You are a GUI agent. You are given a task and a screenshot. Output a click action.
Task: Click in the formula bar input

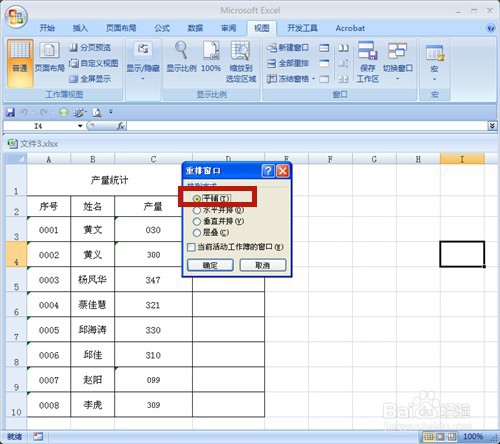(x=307, y=126)
